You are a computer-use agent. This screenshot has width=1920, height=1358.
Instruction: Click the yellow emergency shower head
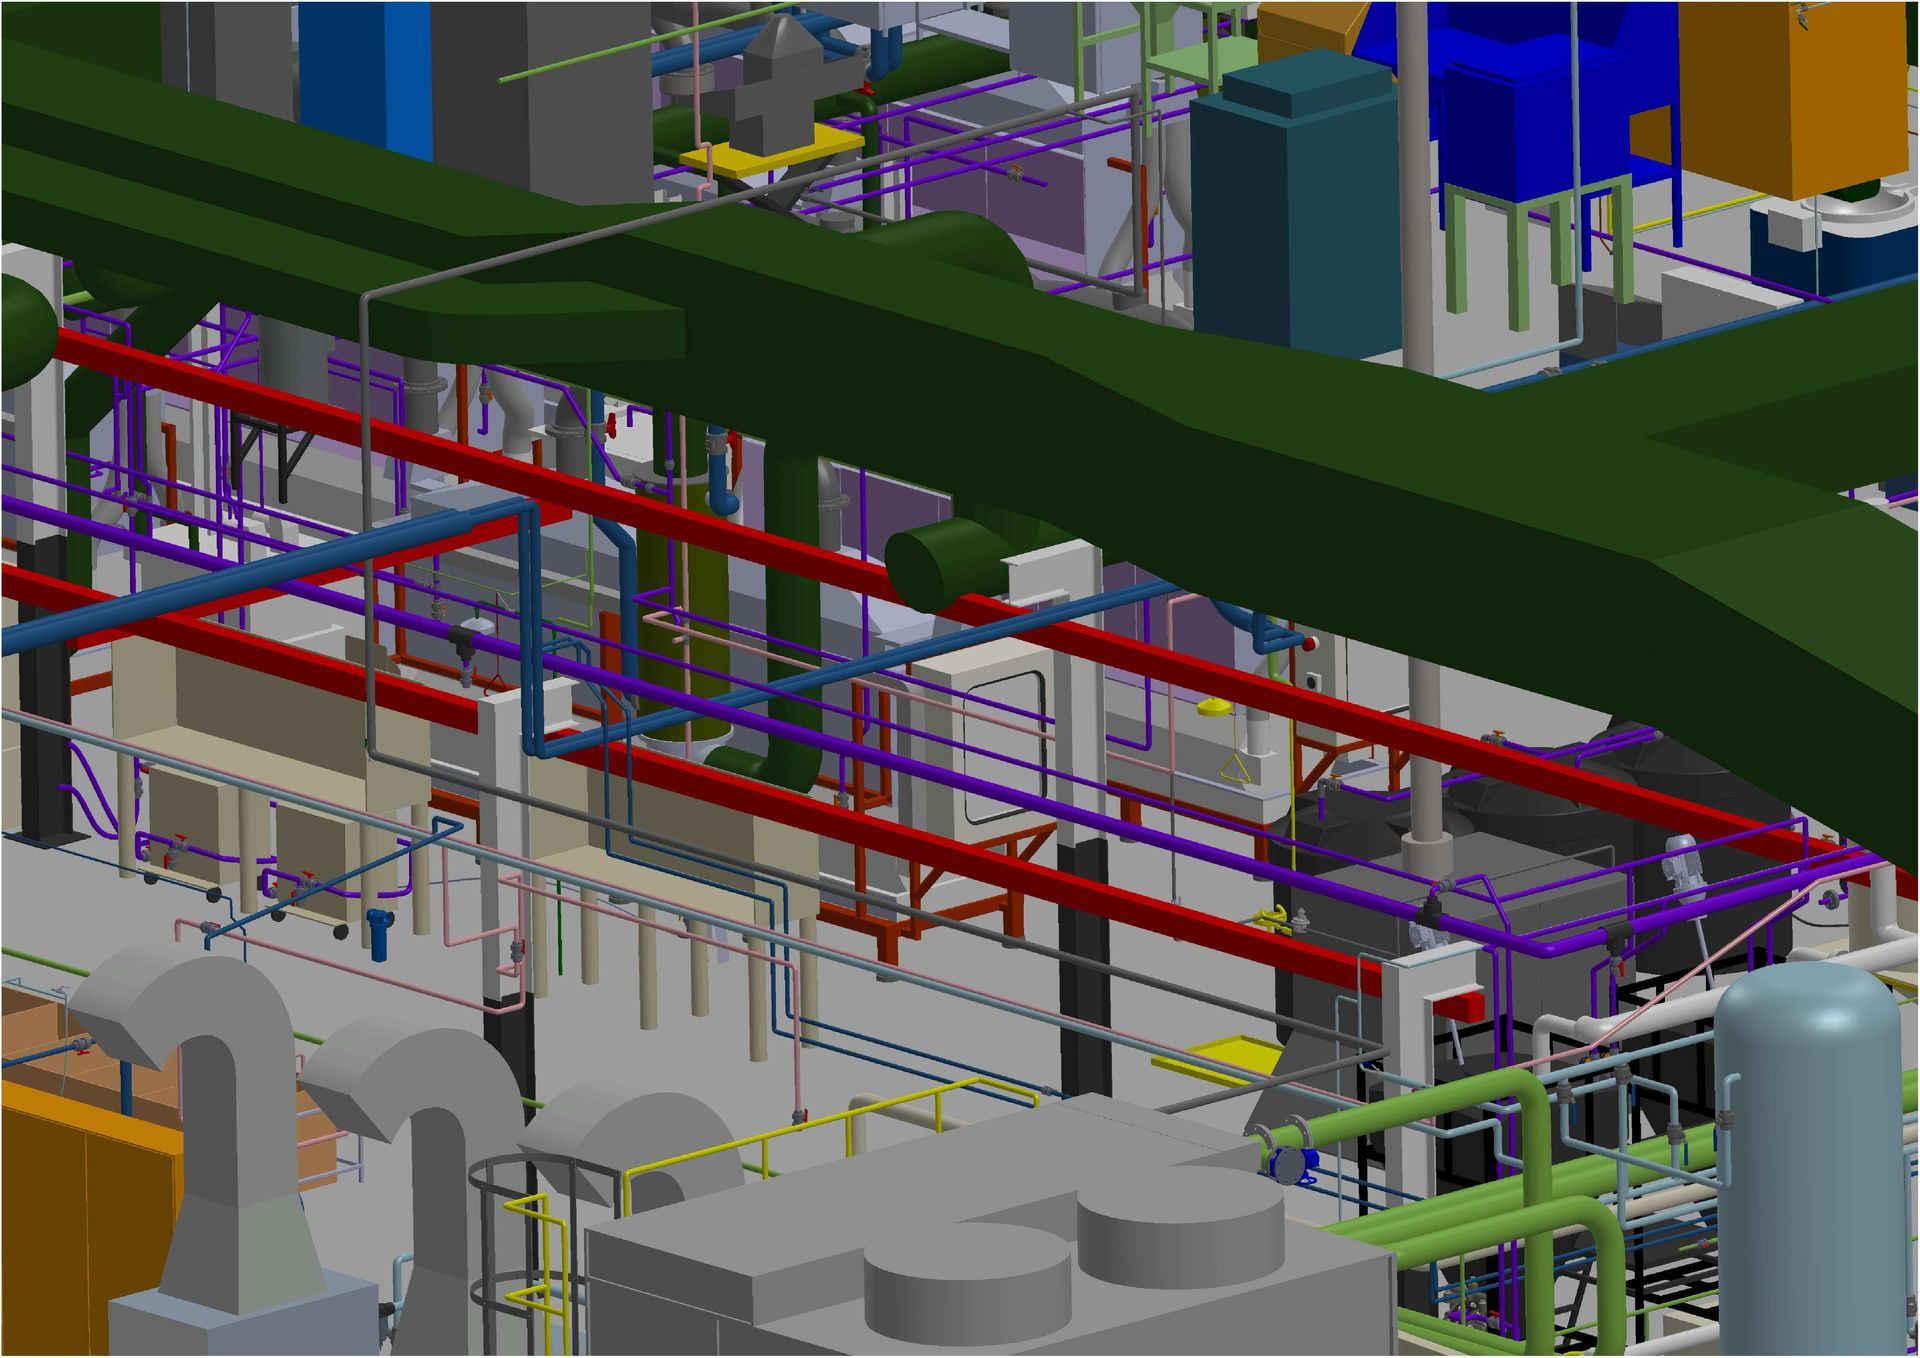point(1214,708)
